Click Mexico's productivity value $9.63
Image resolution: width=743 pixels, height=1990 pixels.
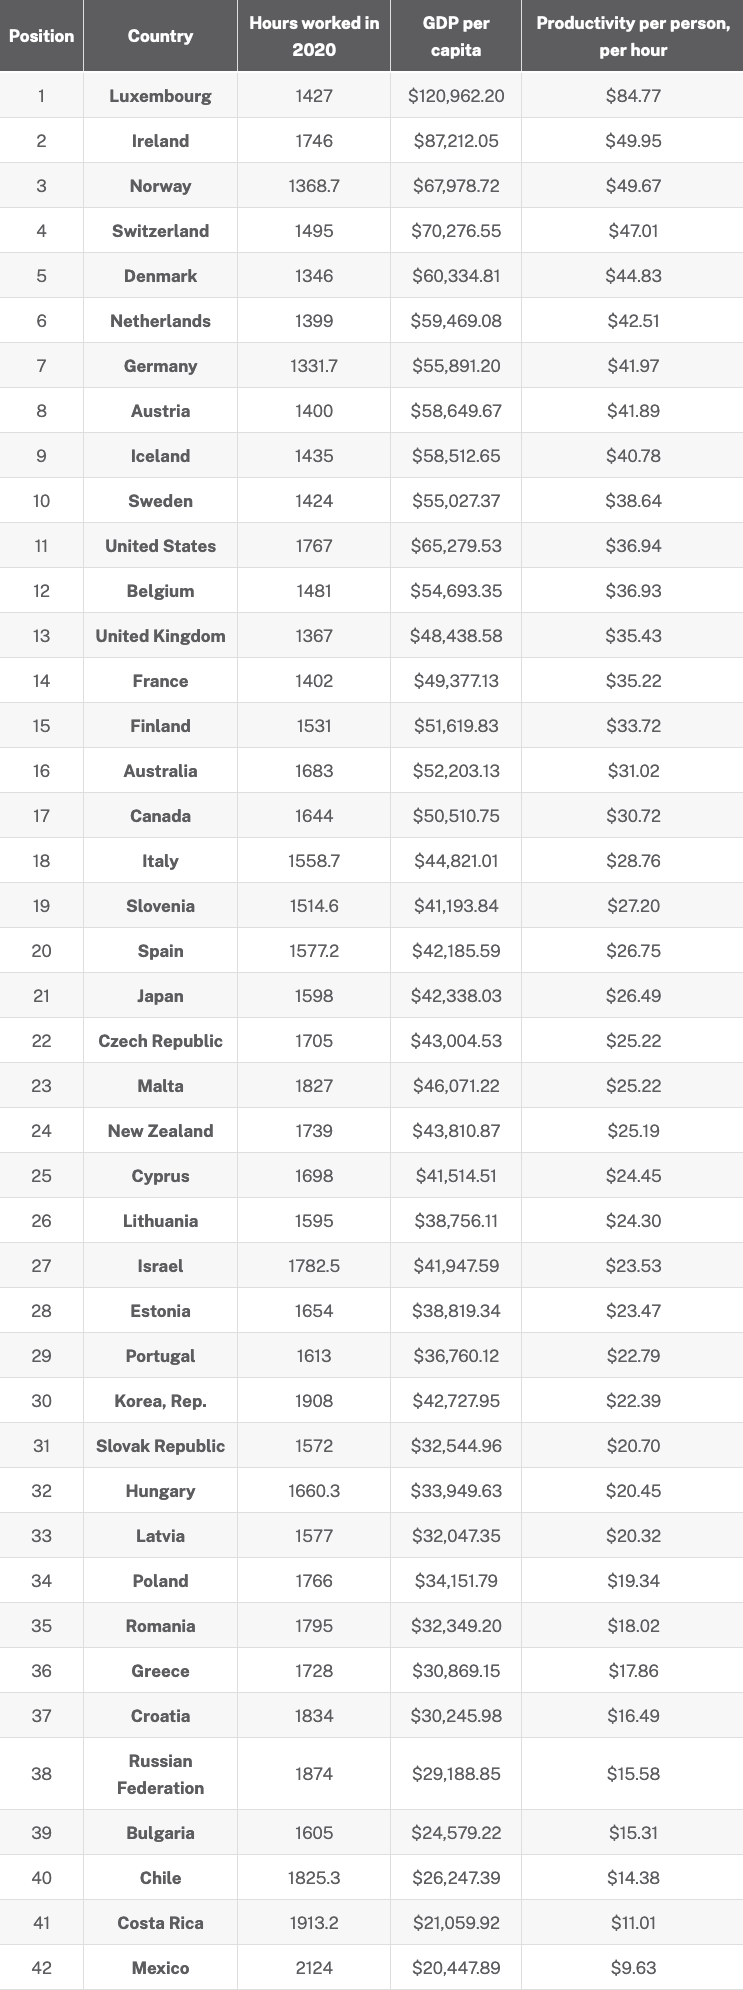click(633, 1968)
